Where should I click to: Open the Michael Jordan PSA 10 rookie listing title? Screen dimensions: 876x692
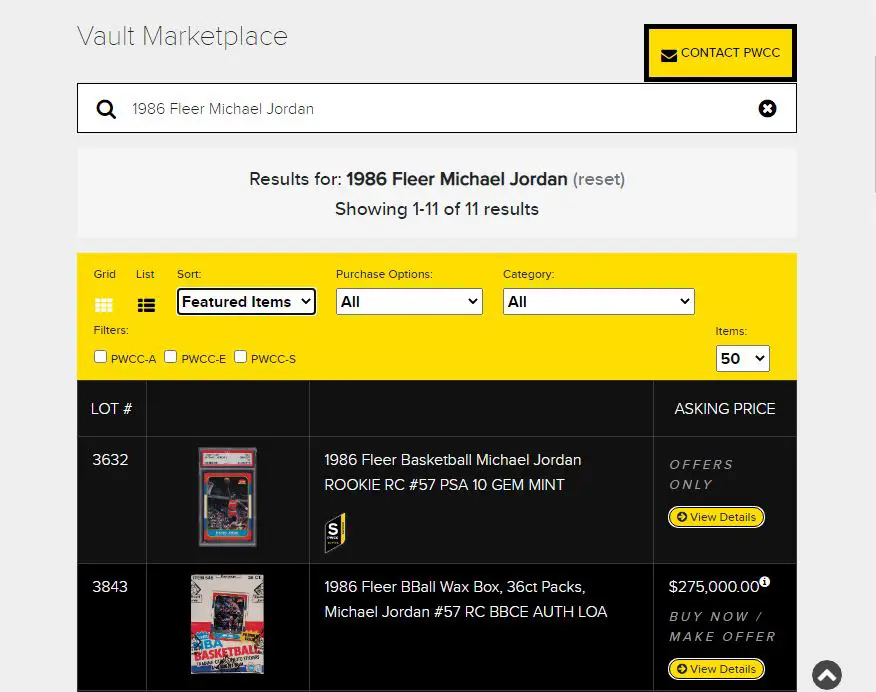[453, 473]
